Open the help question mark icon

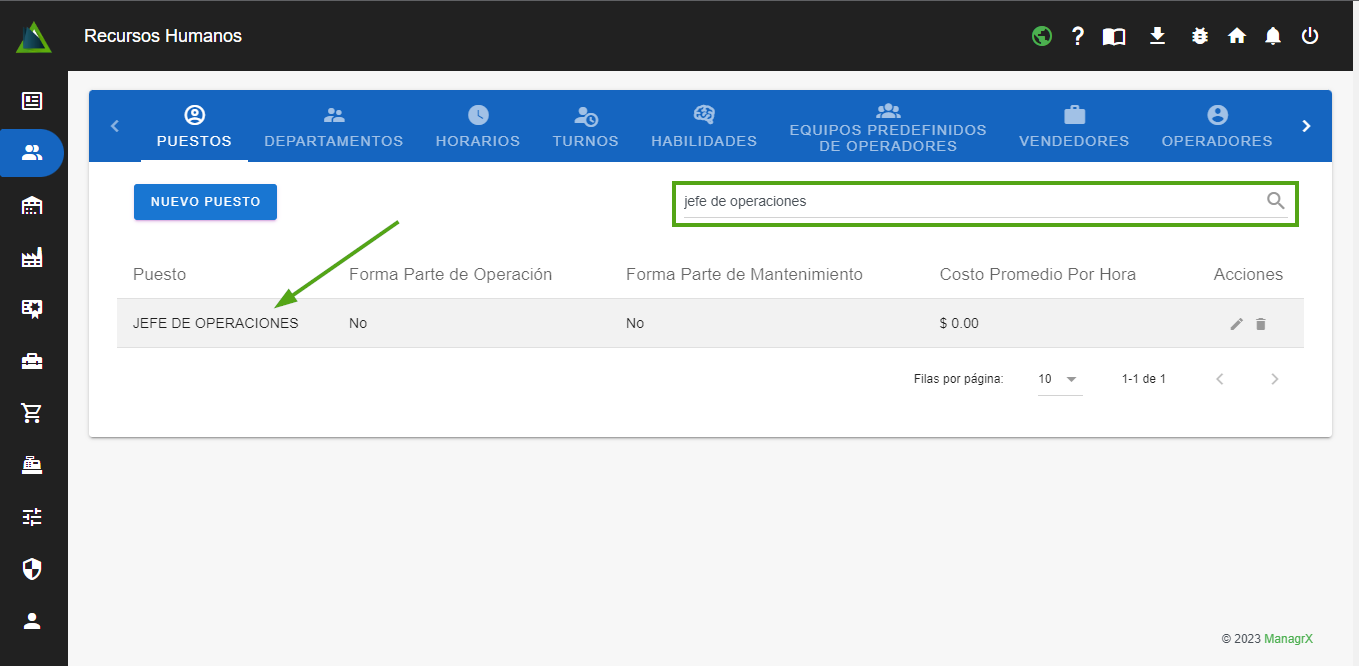[1077, 36]
